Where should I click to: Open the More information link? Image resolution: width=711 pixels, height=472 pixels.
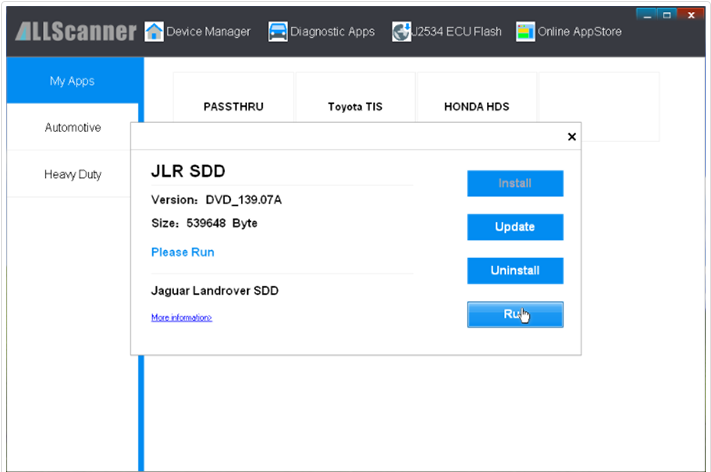click(181, 317)
